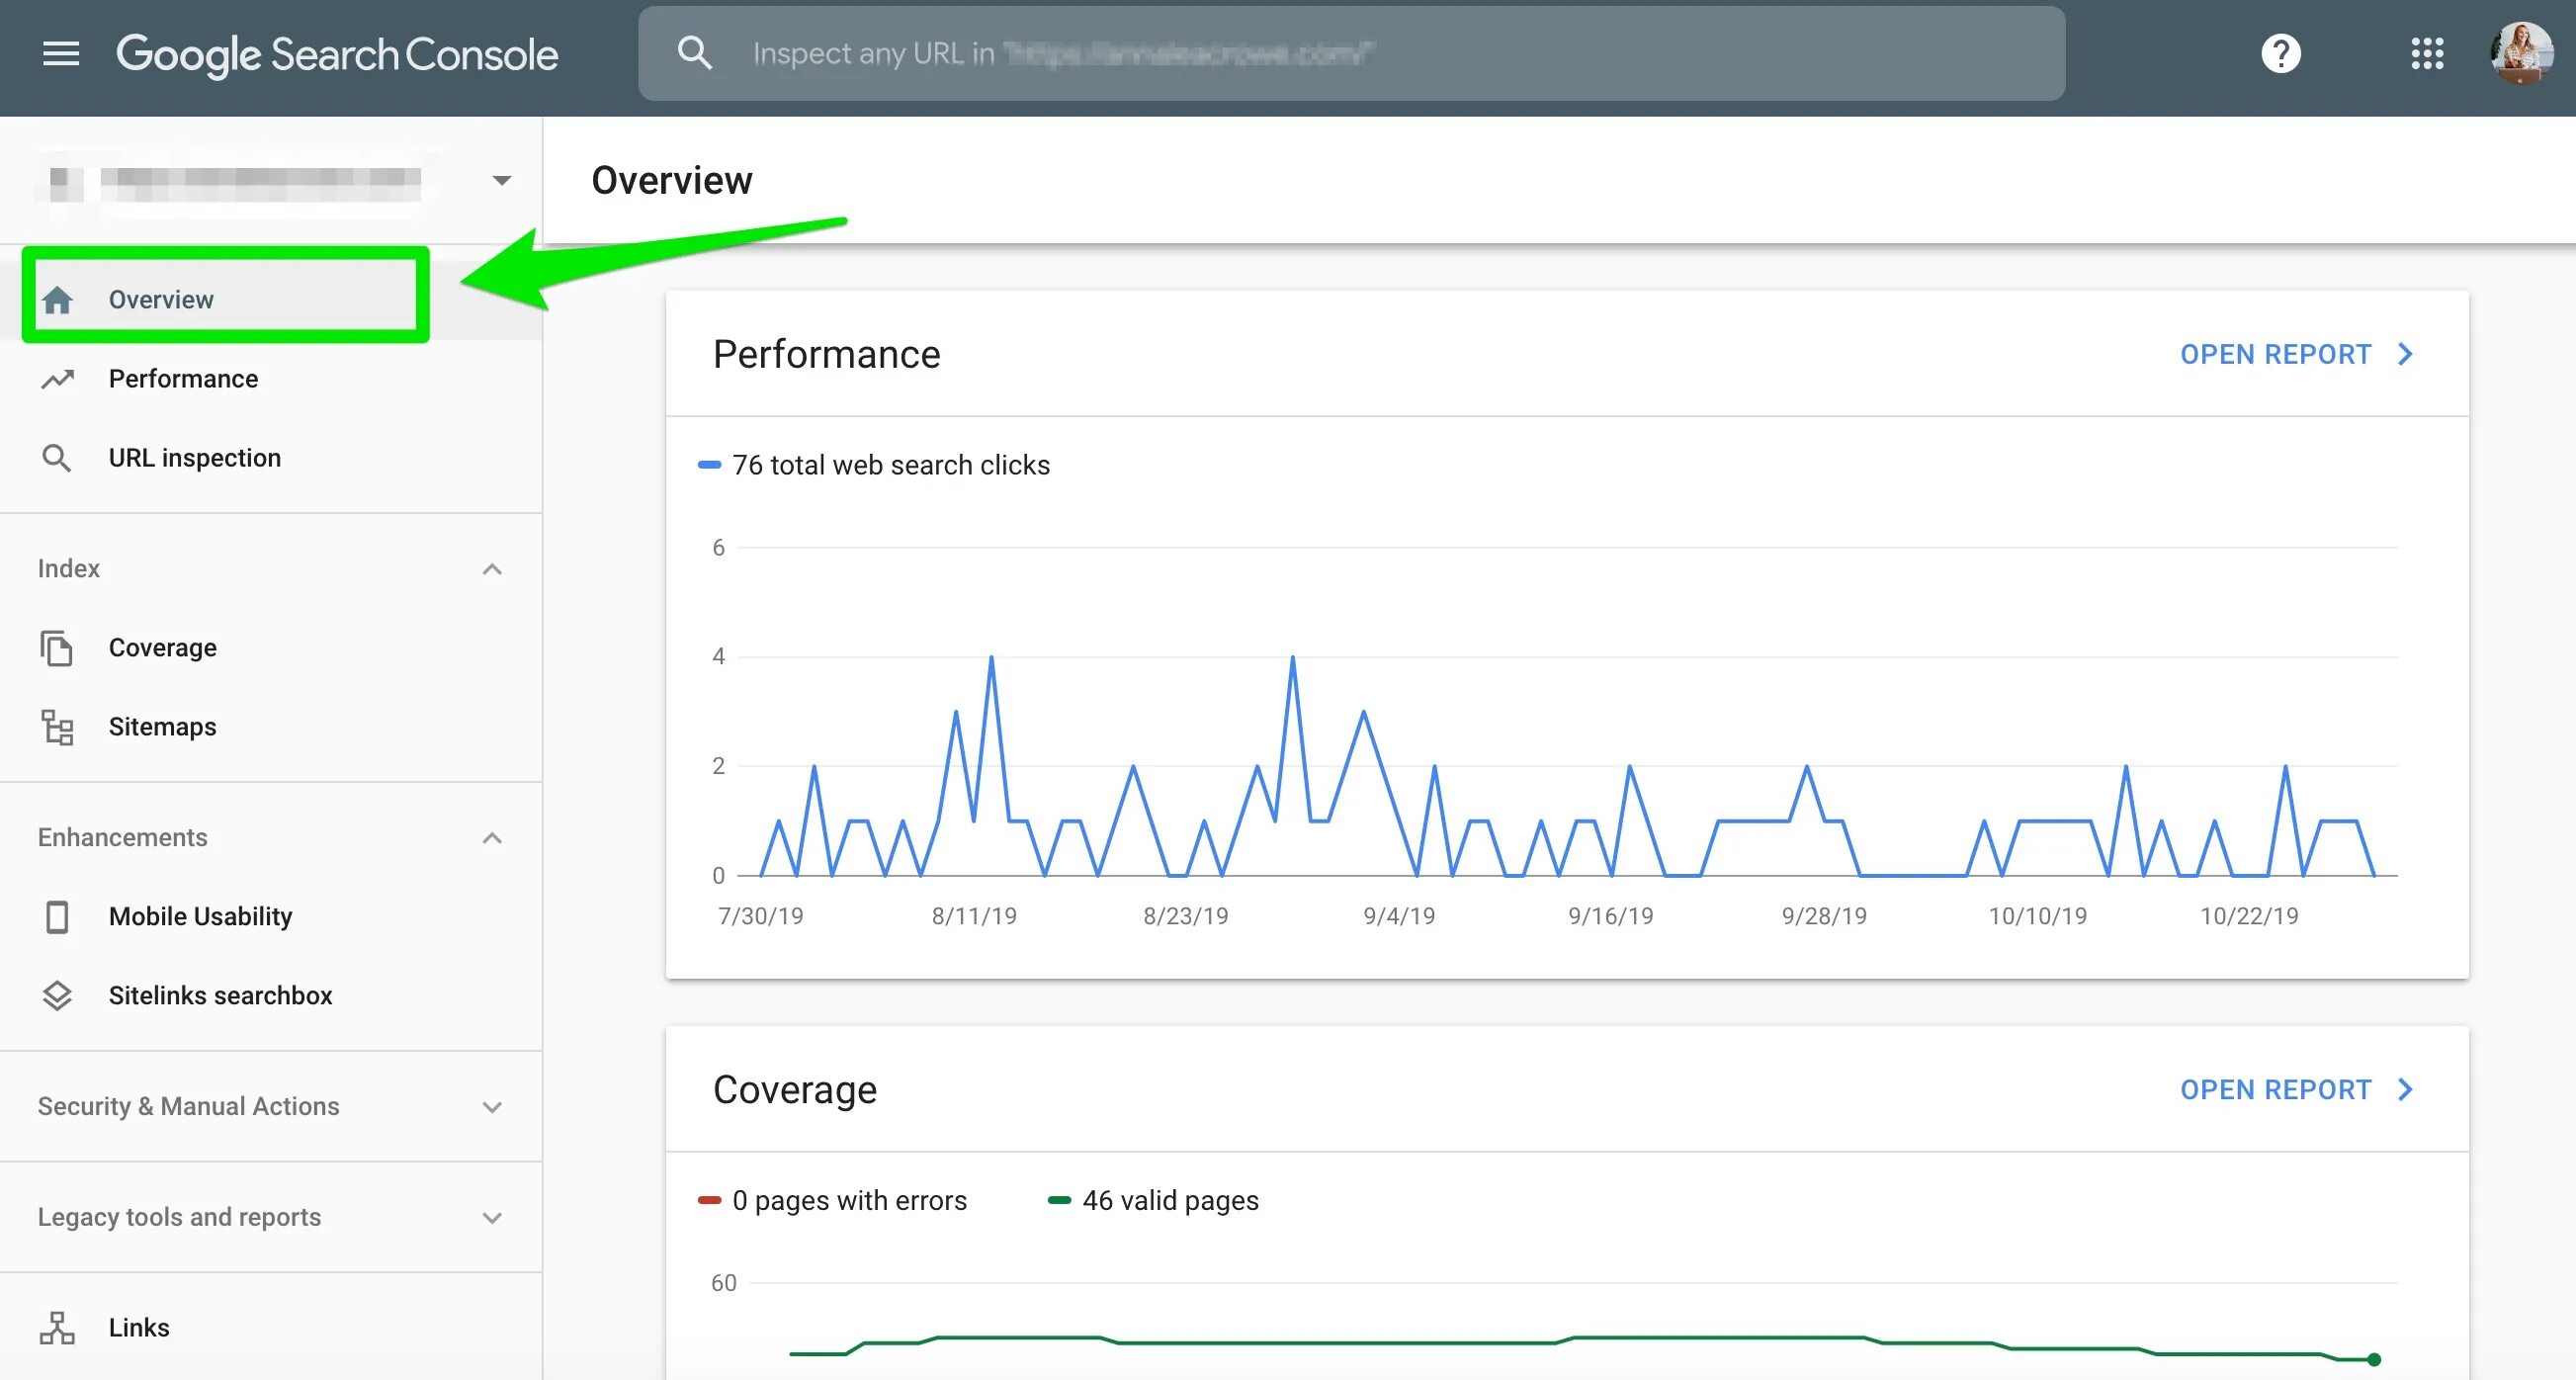2576x1380 pixels.
Task: Collapse the Enhancements section
Action: [x=491, y=838]
